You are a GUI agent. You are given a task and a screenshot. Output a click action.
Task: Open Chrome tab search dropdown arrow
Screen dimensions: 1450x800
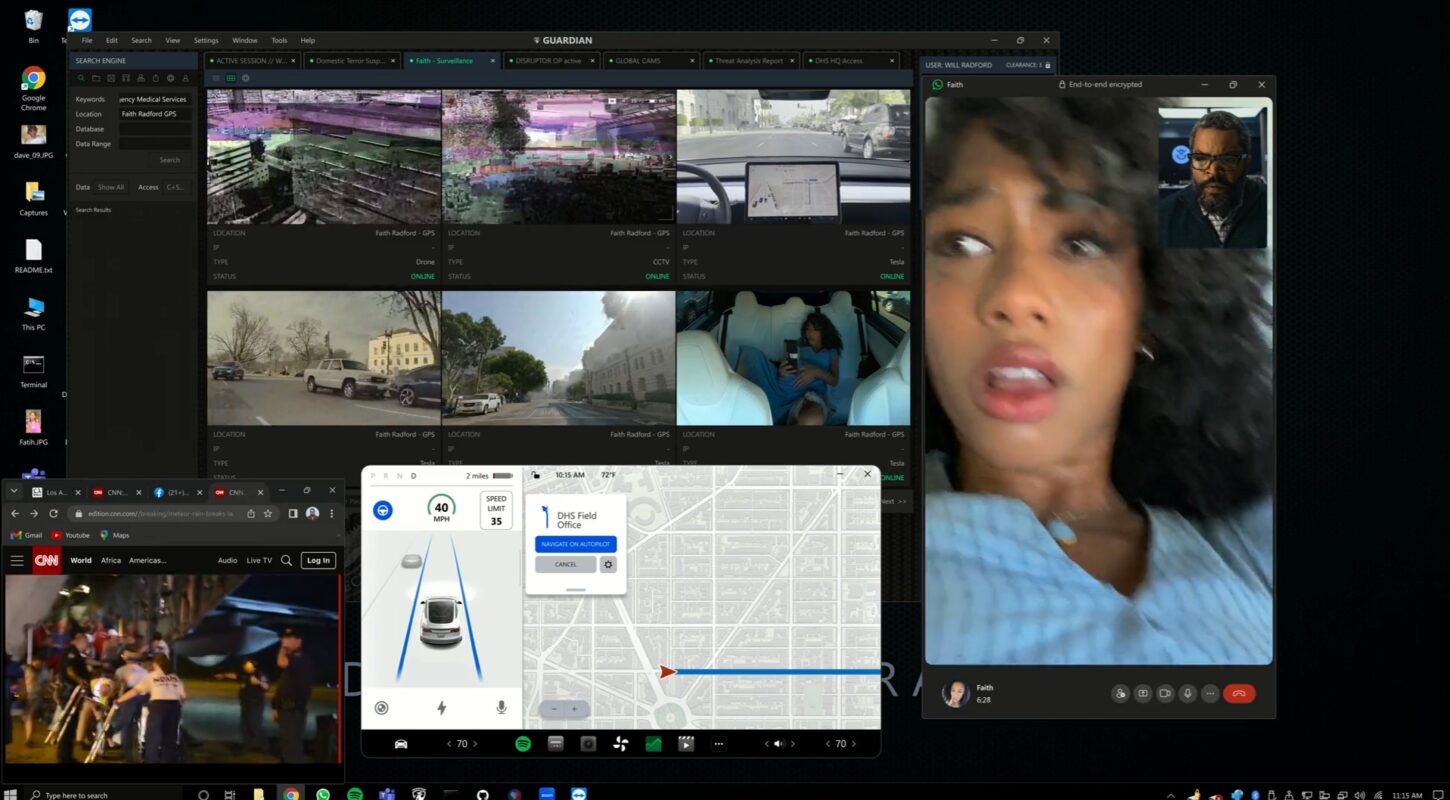coord(14,491)
